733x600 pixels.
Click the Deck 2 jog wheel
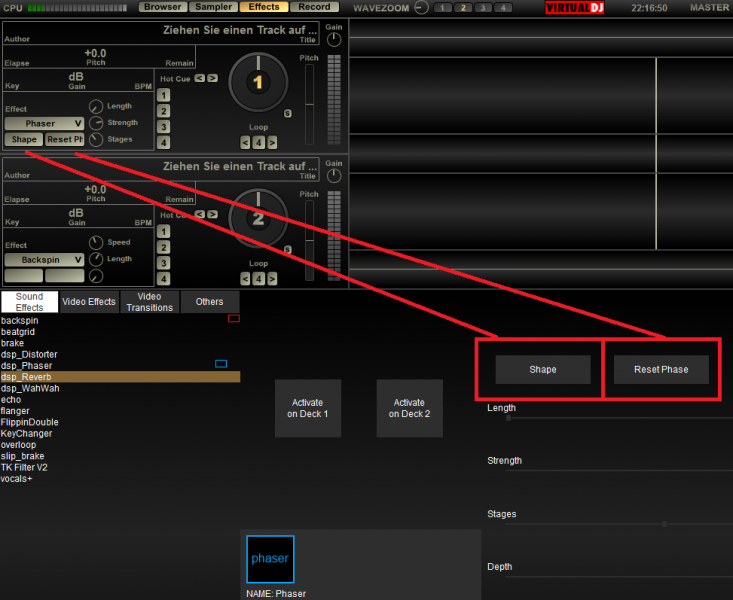click(258, 218)
